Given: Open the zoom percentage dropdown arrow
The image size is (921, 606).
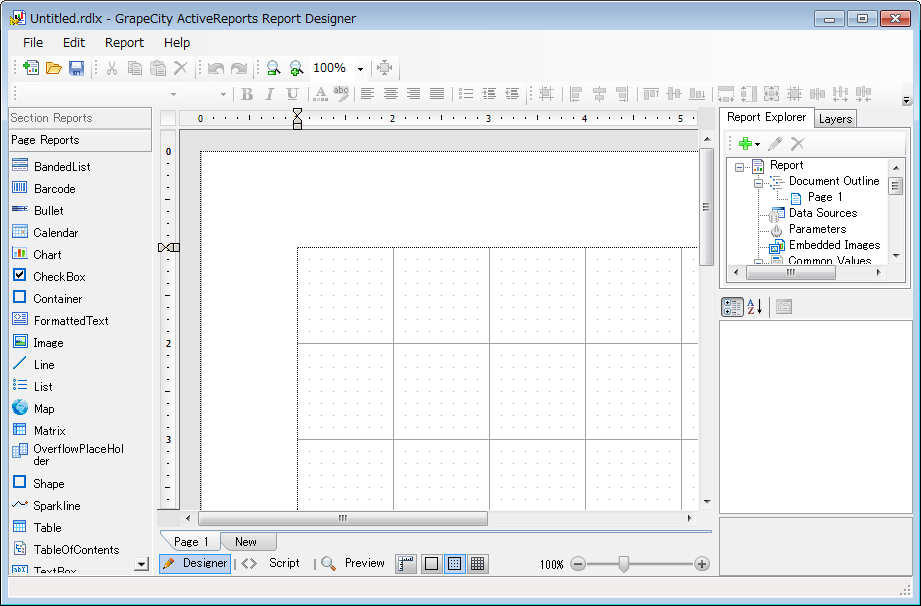Looking at the screenshot, I should [360, 68].
